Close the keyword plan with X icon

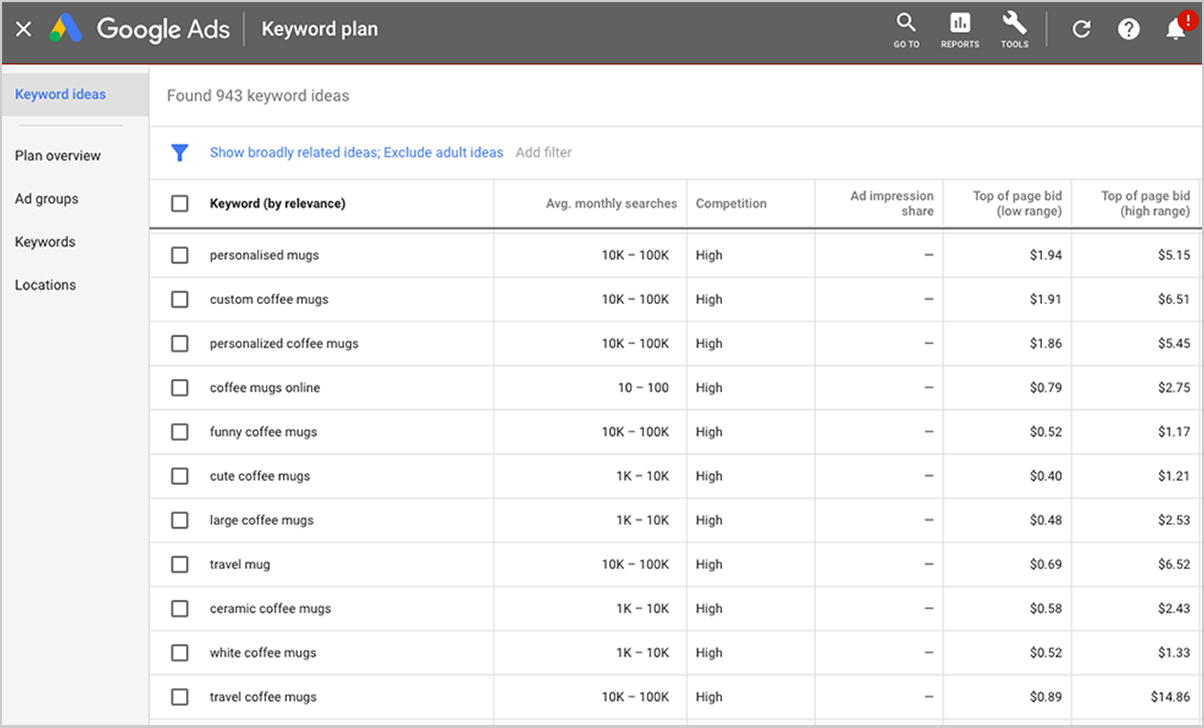24,29
